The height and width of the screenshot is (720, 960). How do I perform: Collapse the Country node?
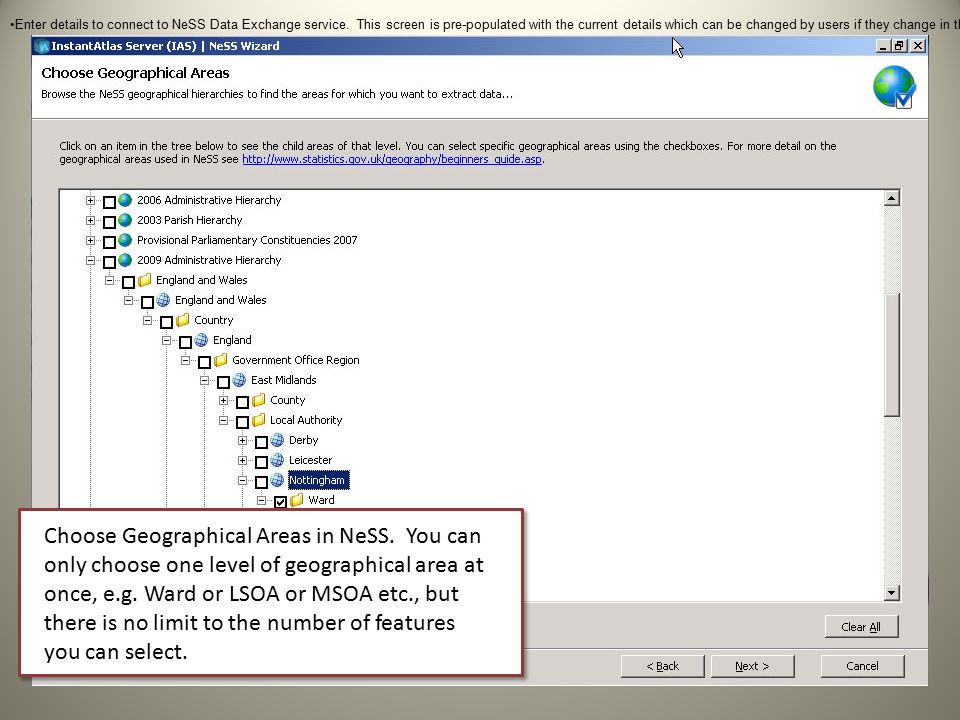tap(148, 320)
